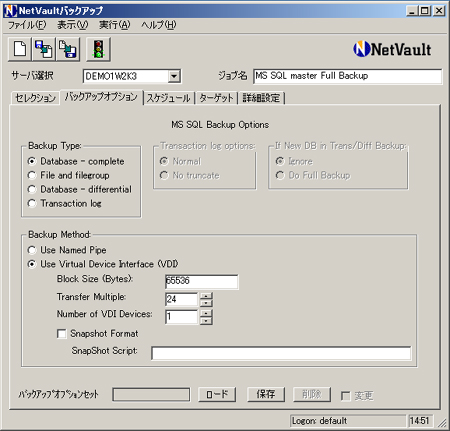The width and height of the screenshot is (450, 431).
Task: Open the ファイル menu
Action: click(27, 25)
